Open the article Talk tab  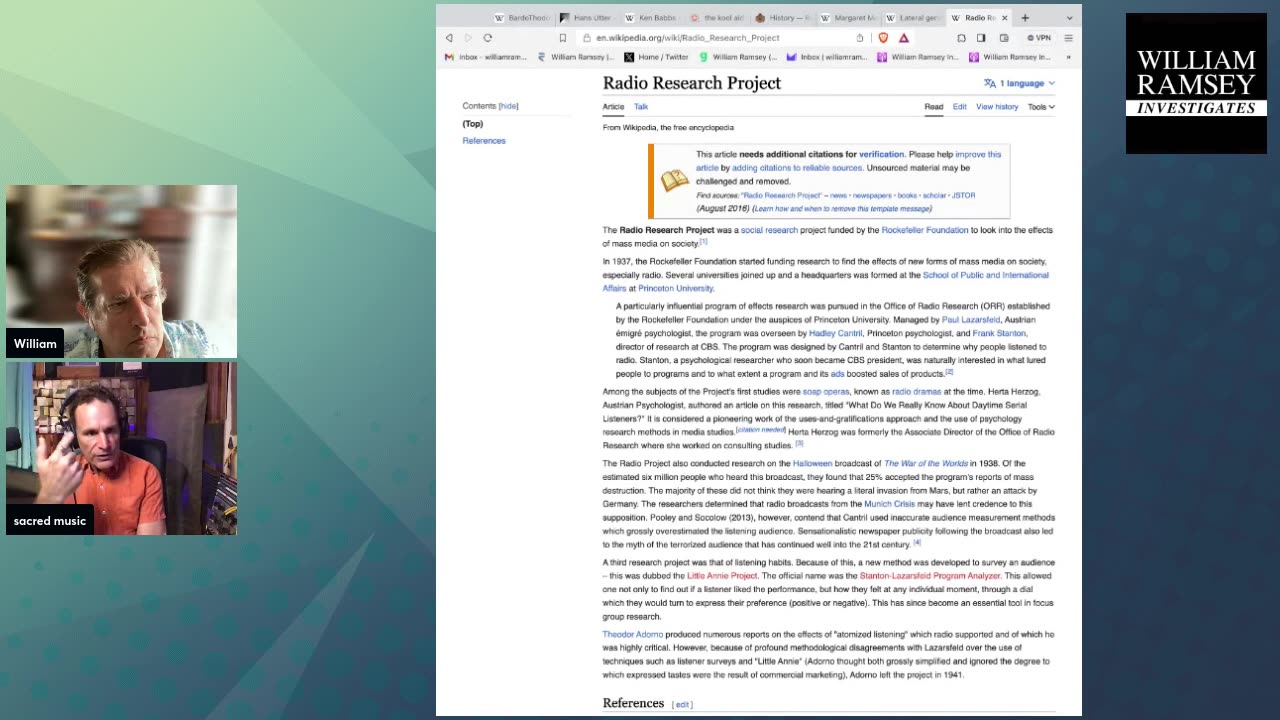click(641, 107)
